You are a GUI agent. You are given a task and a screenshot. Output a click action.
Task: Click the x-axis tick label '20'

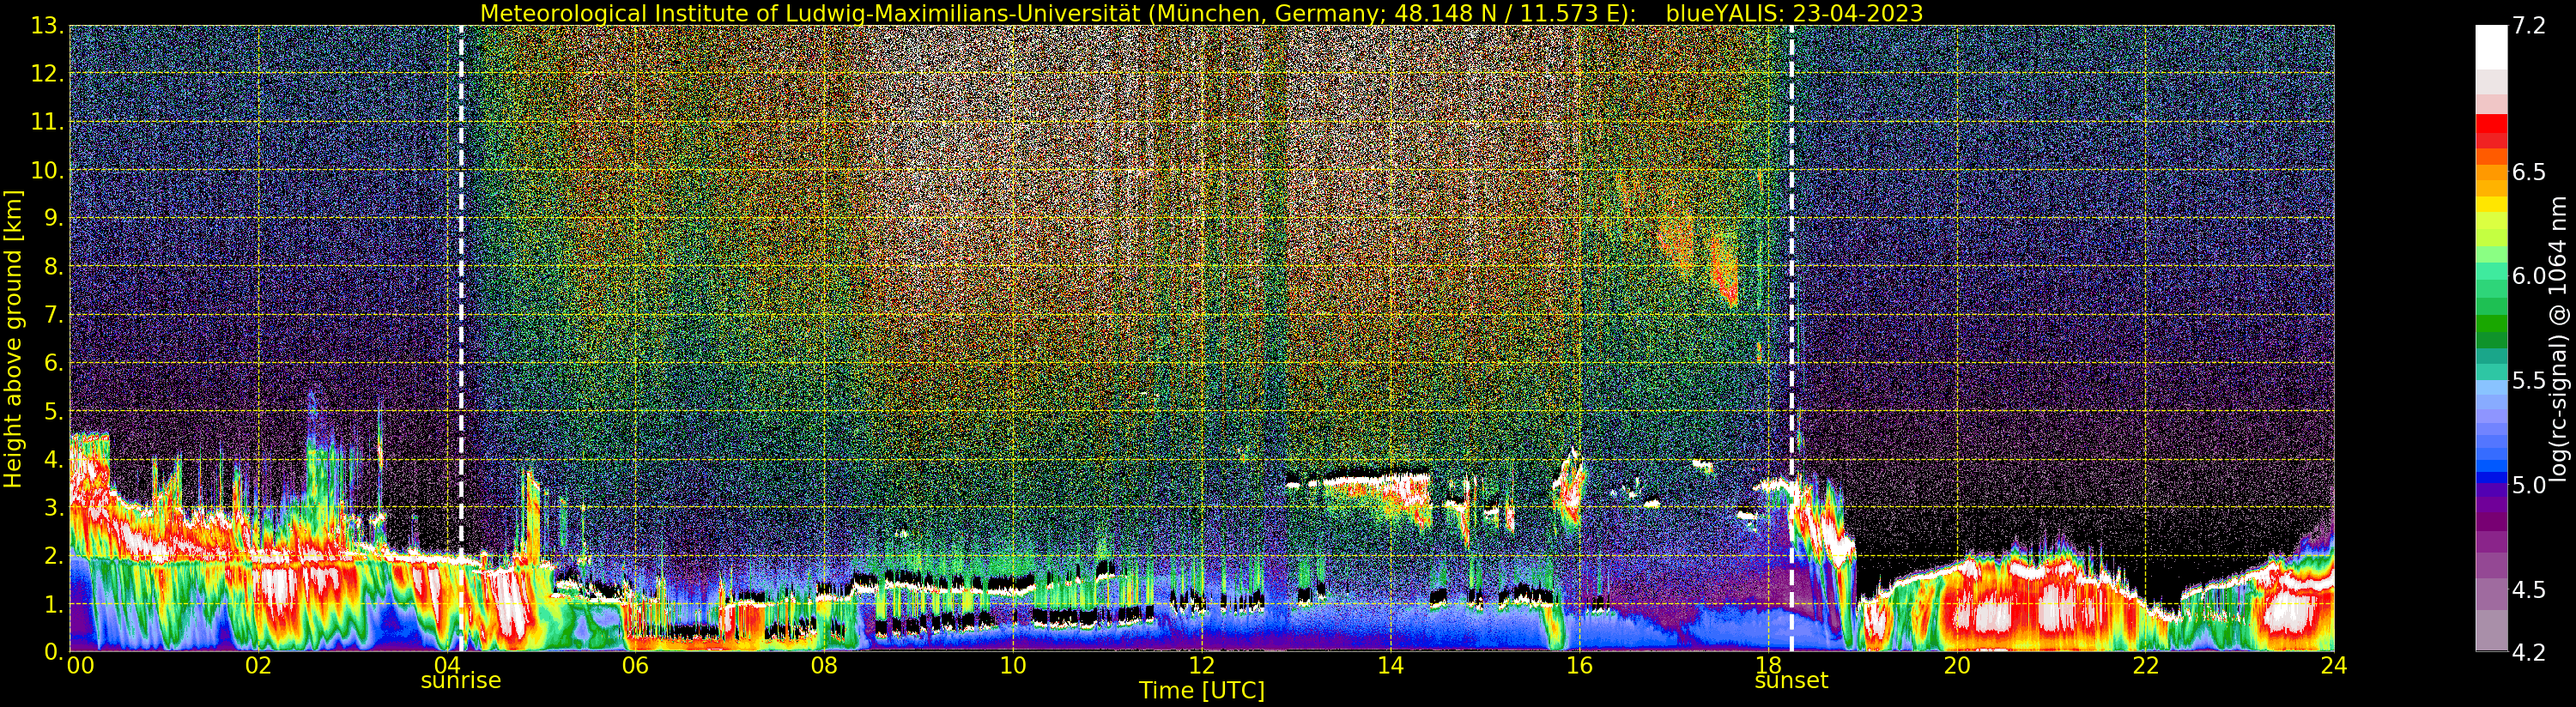(x=1956, y=666)
